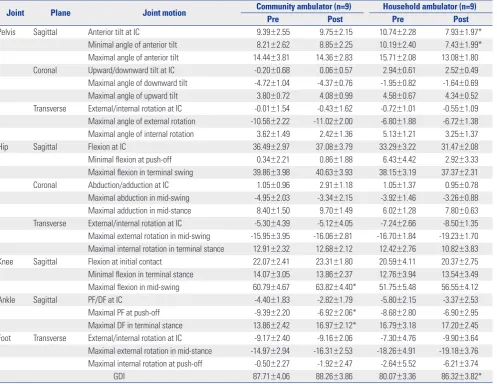Click the value 87.71±4.06
The image size is (497, 384).
[x=271, y=376]
